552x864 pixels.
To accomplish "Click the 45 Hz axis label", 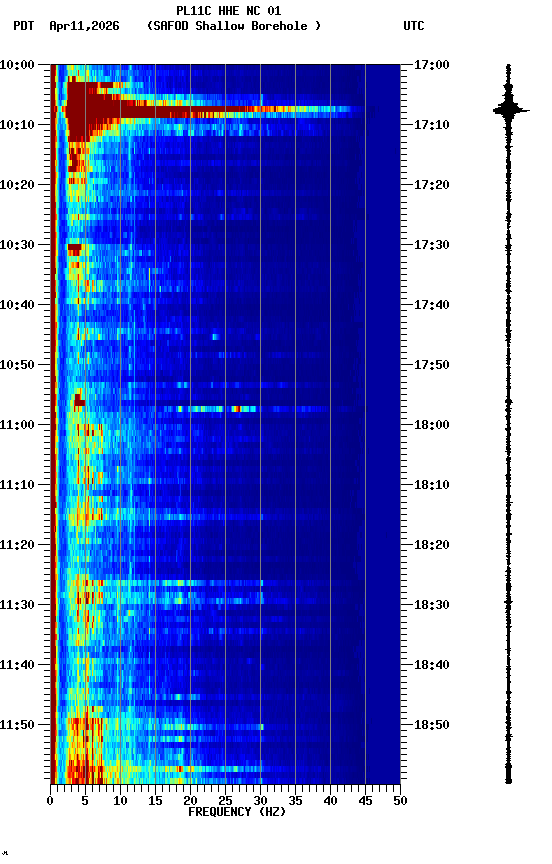I will [365, 801].
